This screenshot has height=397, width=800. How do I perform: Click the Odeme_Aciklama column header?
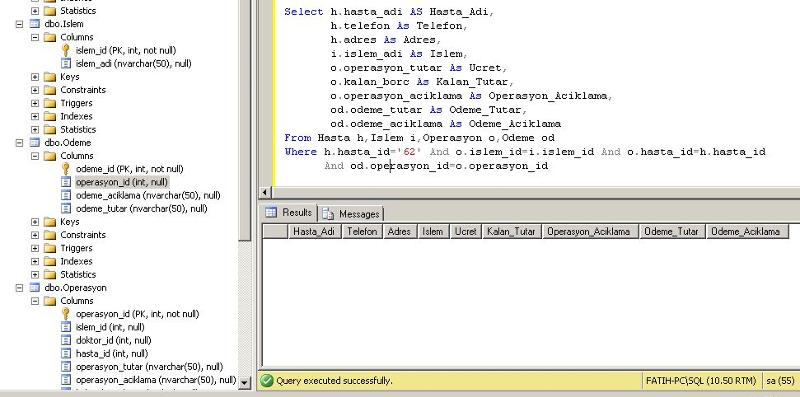747,231
